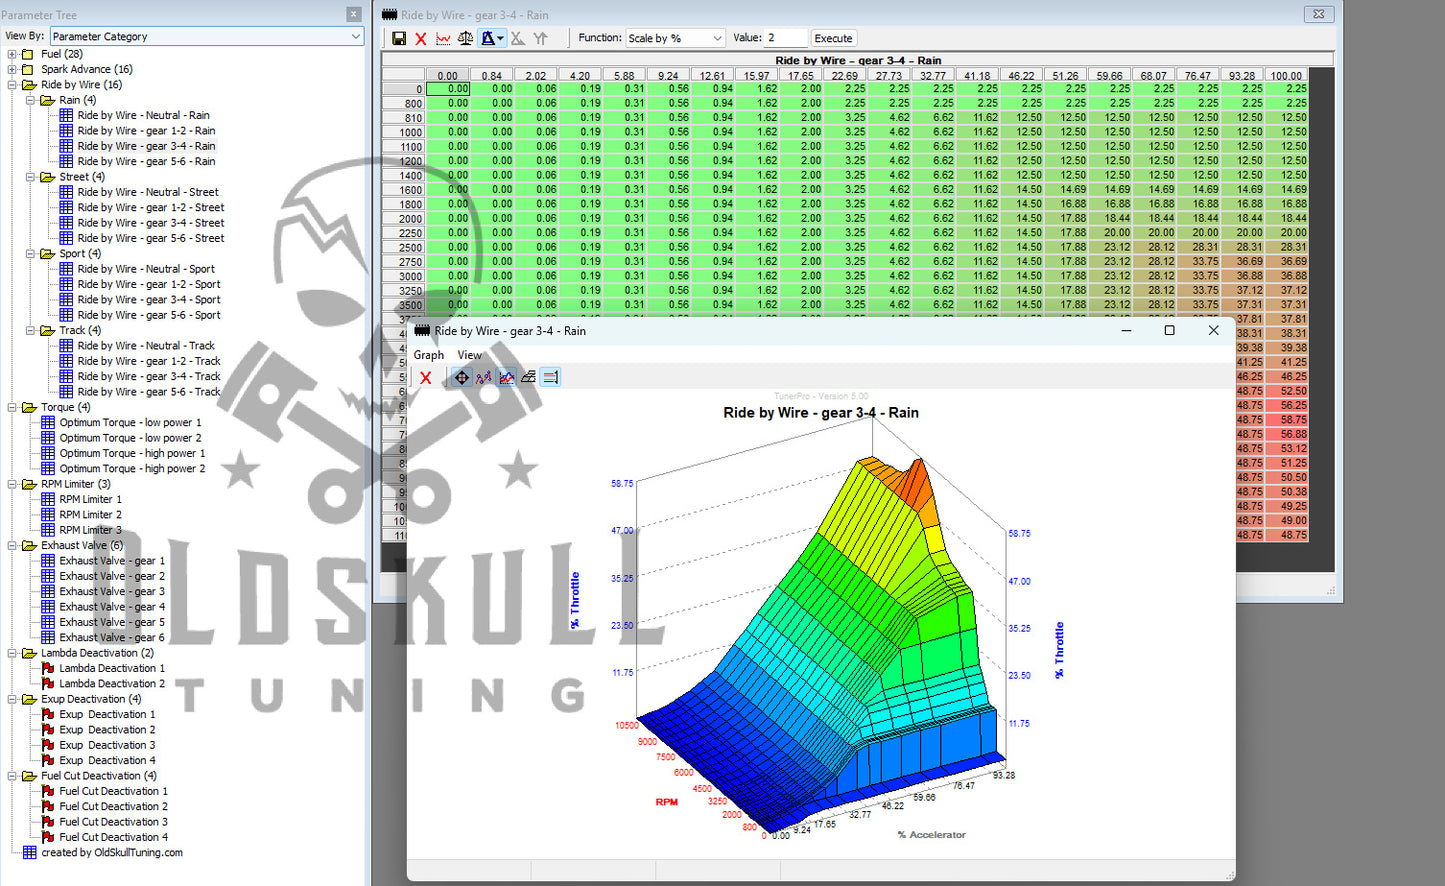Screen dimensions: 1445x886
Task: Open the View menu in graph window
Action: (469, 355)
